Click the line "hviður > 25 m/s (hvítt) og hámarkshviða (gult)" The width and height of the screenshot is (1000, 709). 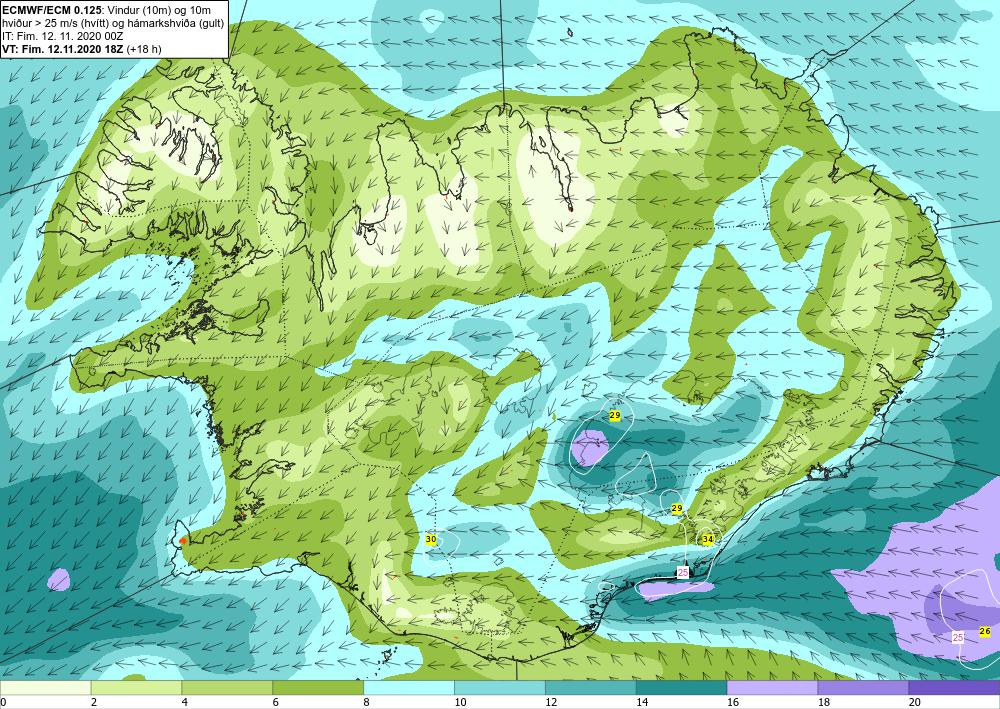tap(113, 23)
